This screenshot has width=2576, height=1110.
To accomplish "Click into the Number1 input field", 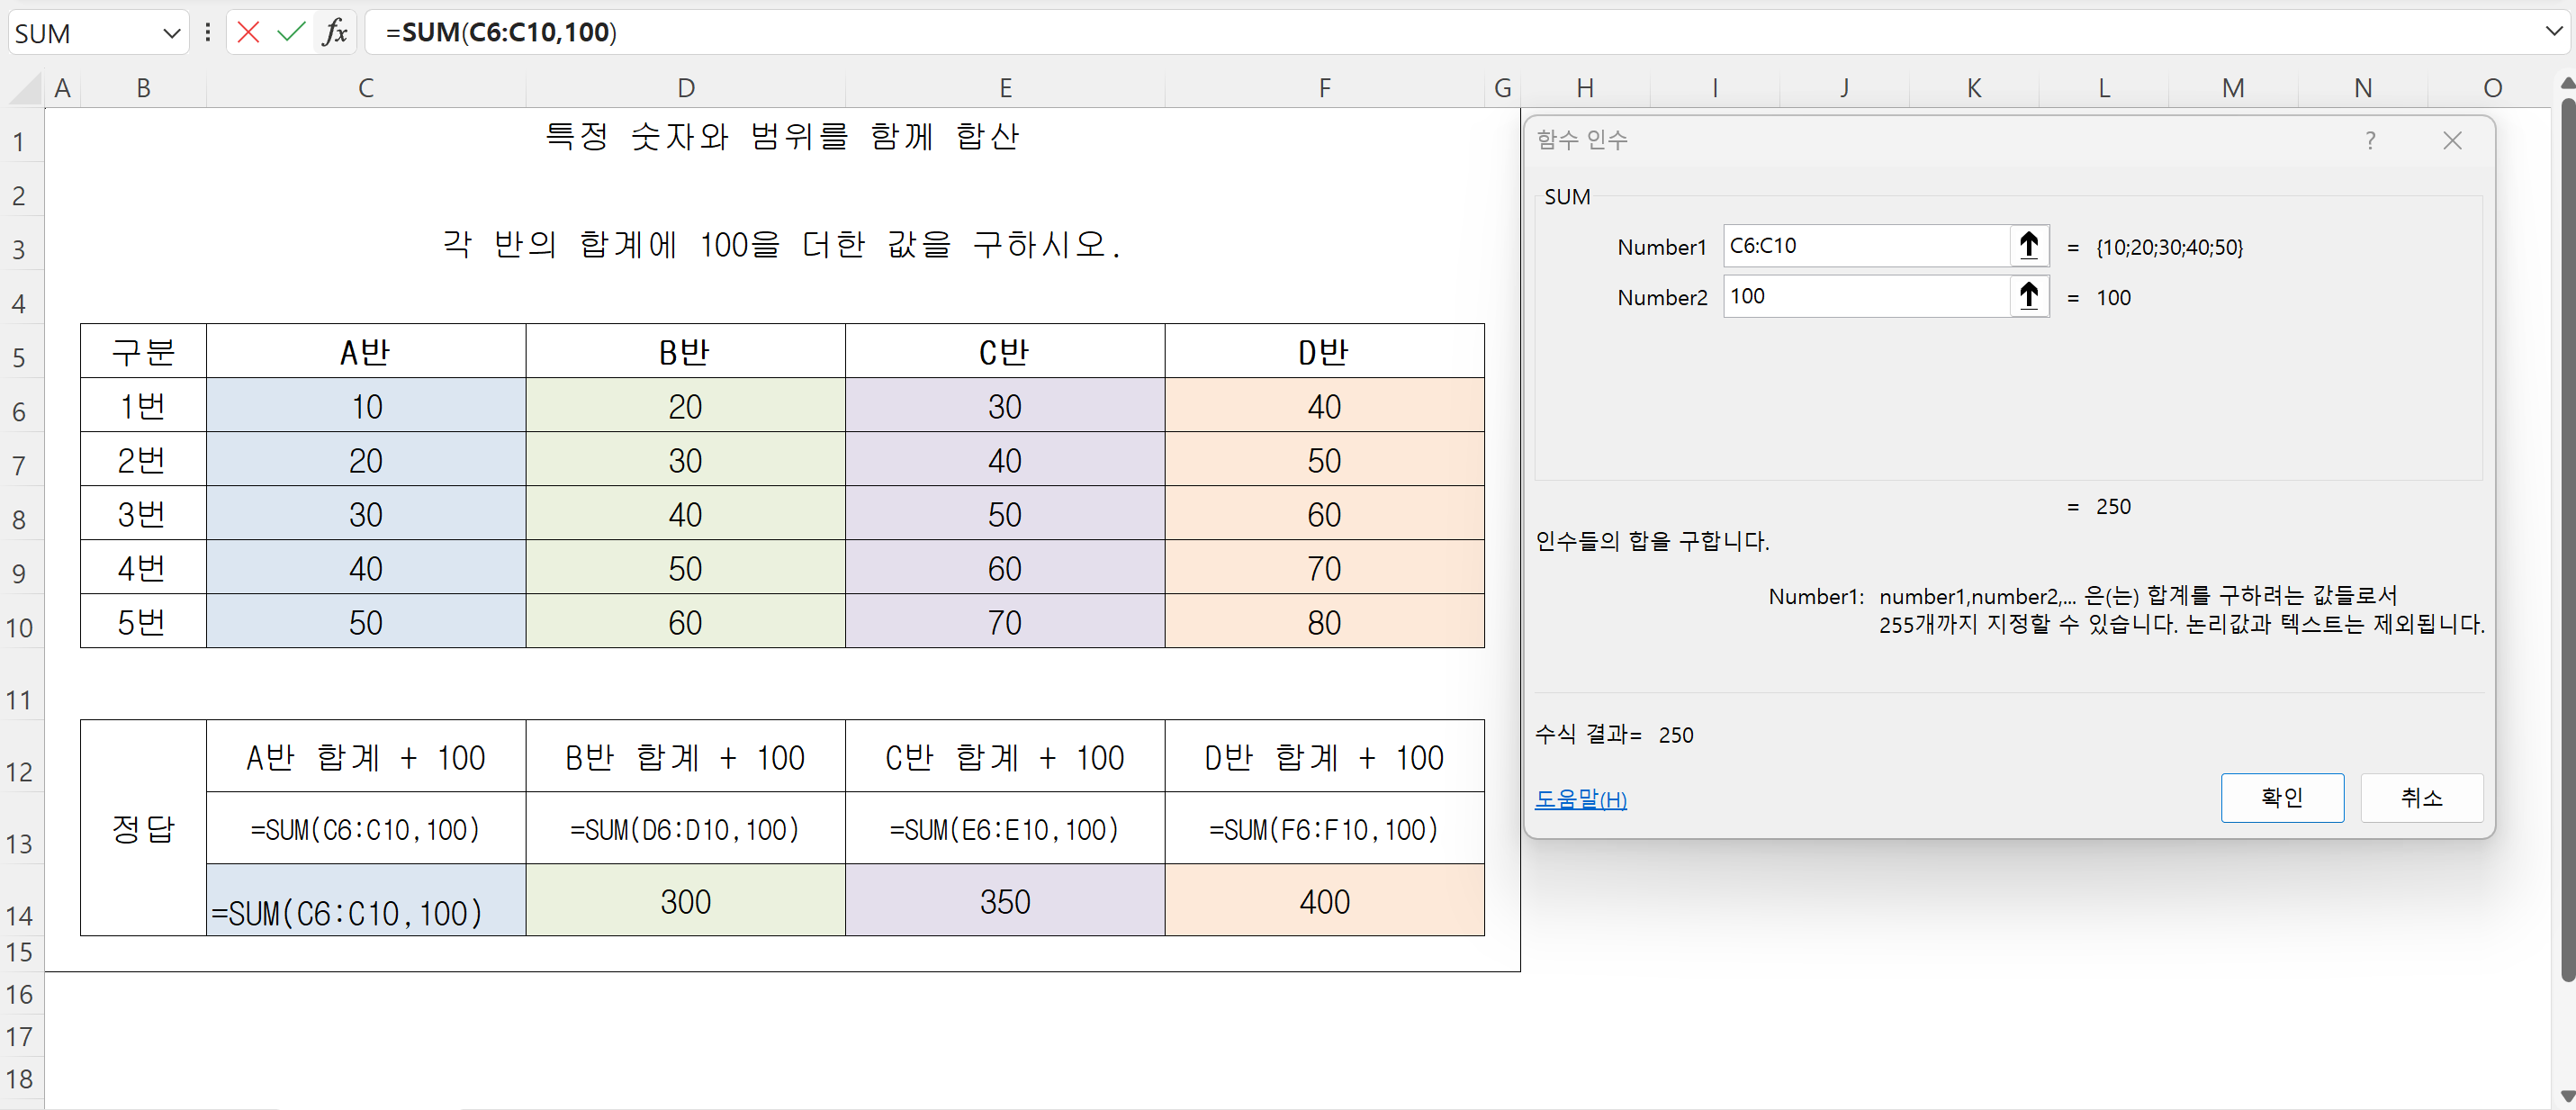I will [x=1865, y=246].
